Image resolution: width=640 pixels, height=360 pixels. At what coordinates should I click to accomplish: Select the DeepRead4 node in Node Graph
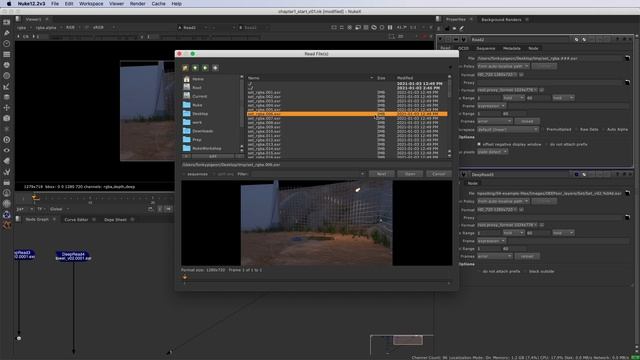click(x=73, y=256)
